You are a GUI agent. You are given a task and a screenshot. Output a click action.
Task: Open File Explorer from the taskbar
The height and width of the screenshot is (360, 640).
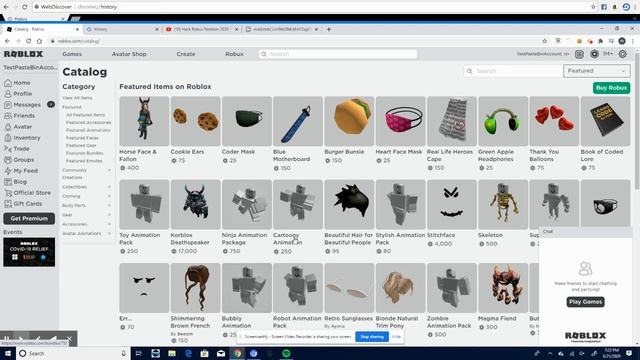click(x=172, y=353)
